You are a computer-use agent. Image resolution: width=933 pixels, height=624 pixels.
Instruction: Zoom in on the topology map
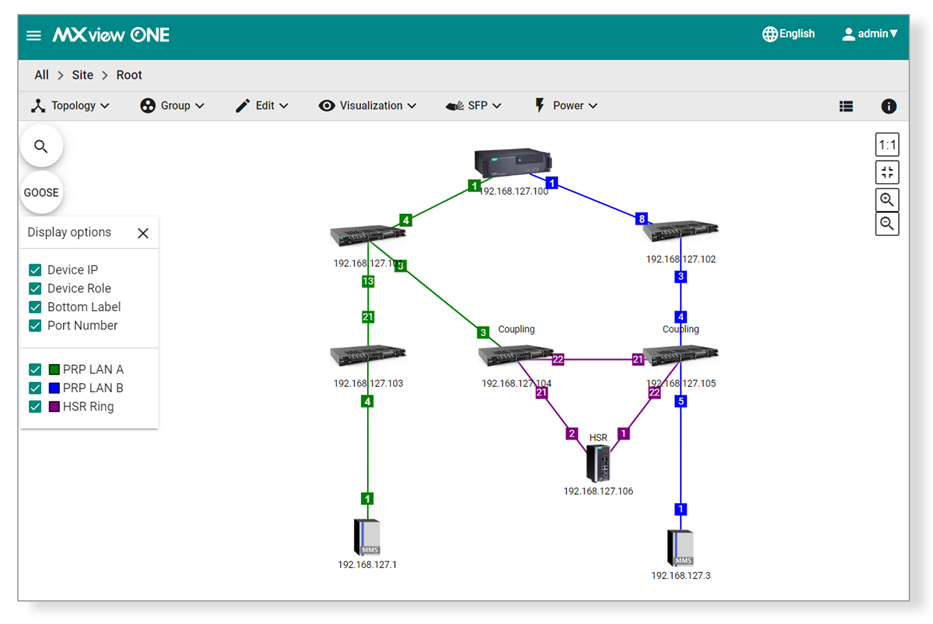[887, 199]
